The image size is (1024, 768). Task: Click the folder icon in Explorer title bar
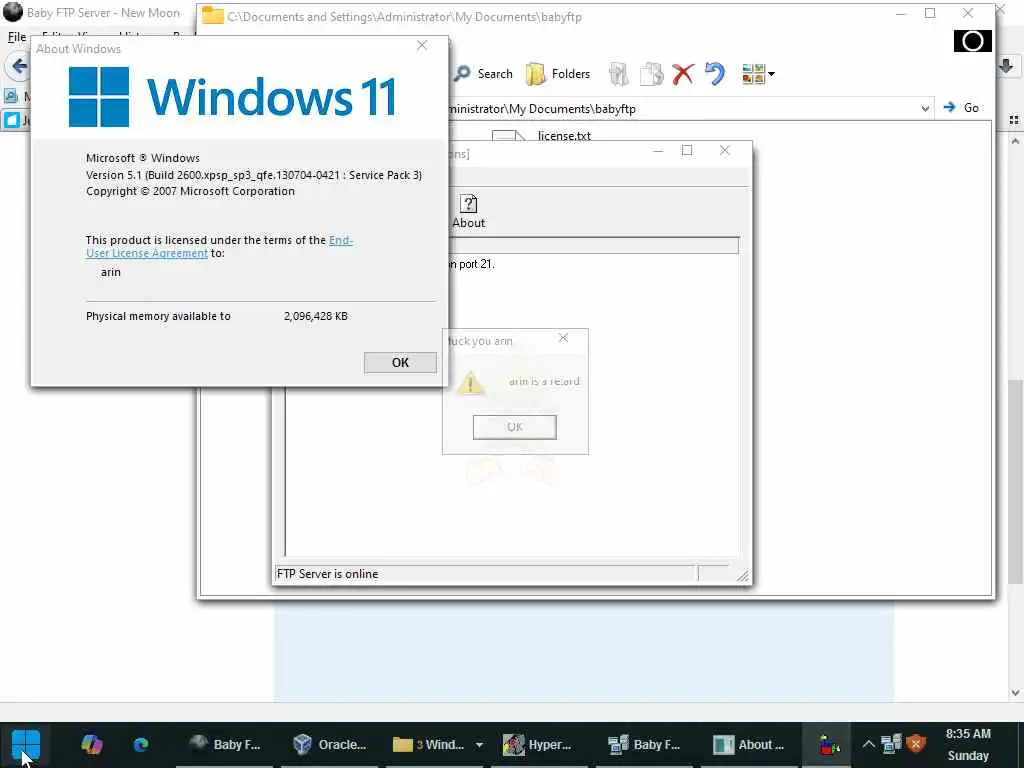[212, 16]
